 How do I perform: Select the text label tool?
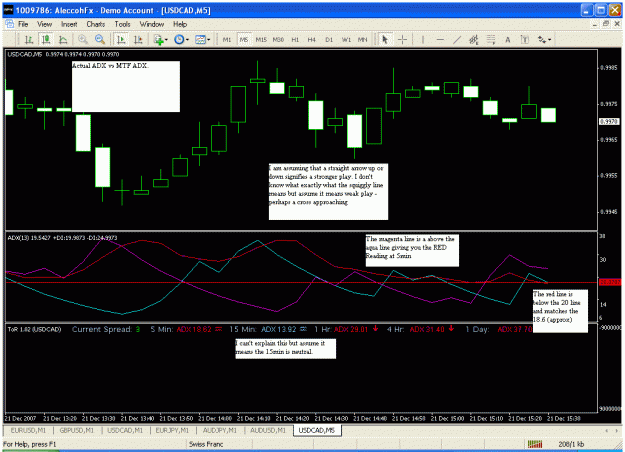[x=525, y=39]
